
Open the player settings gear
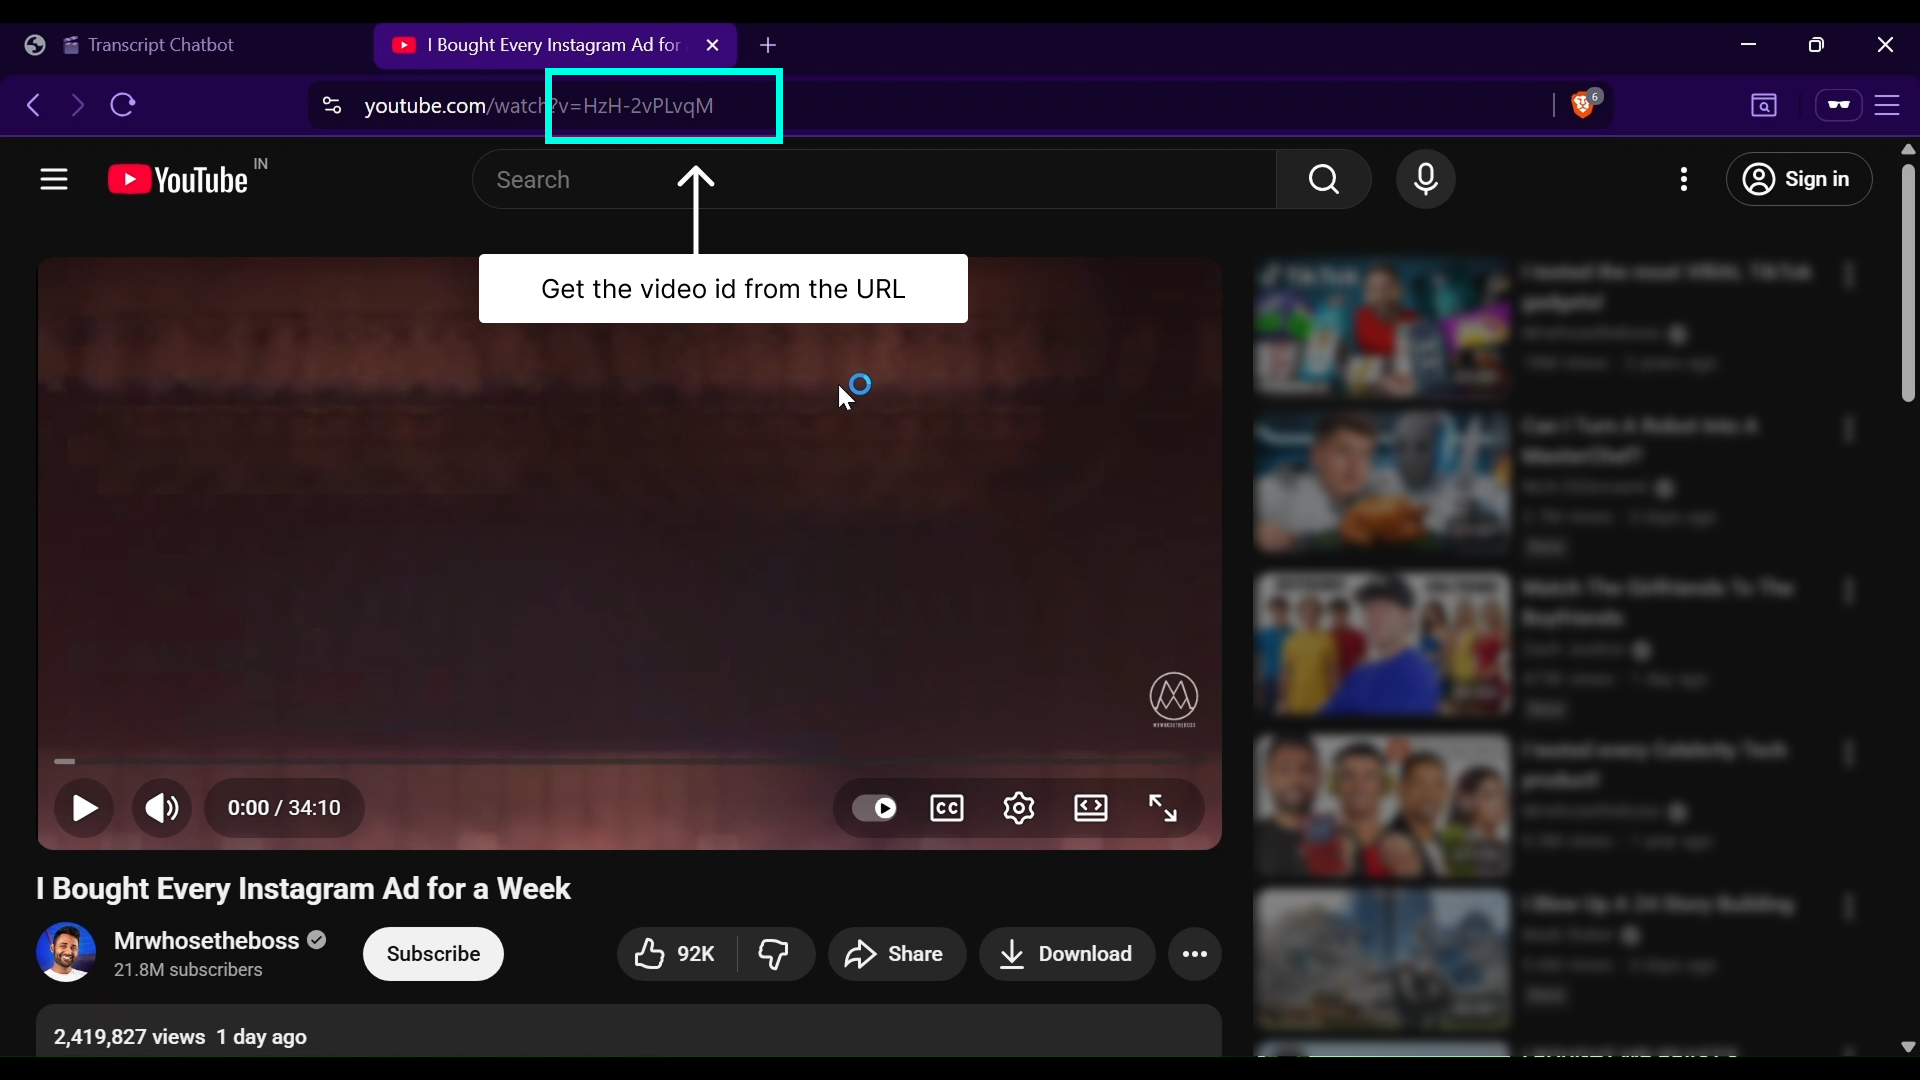(1018, 808)
